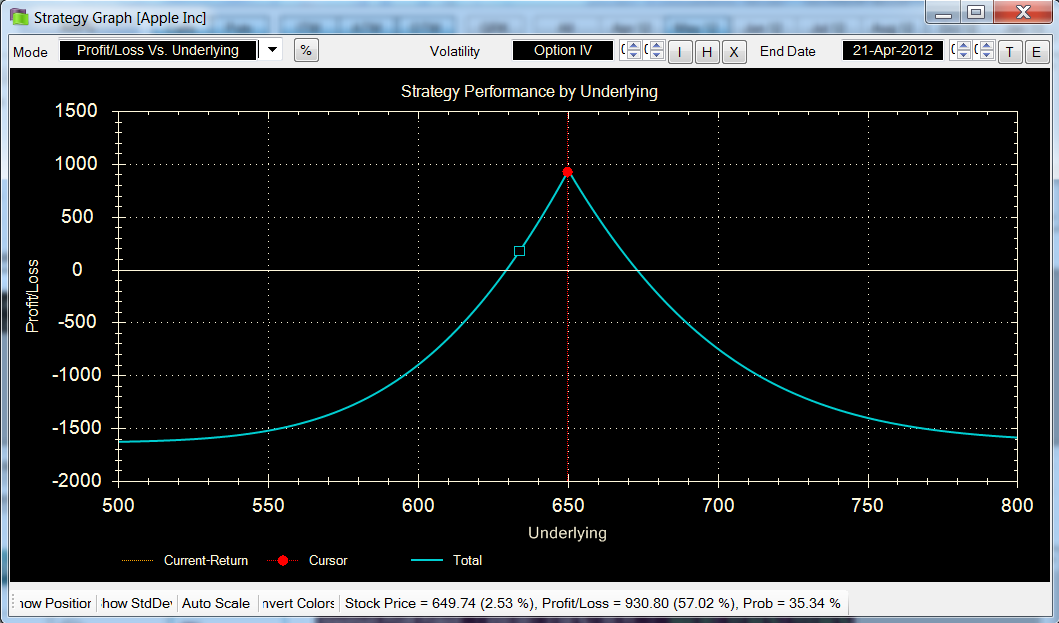Click the spinner immediately right of Option IV

(631, 50)
